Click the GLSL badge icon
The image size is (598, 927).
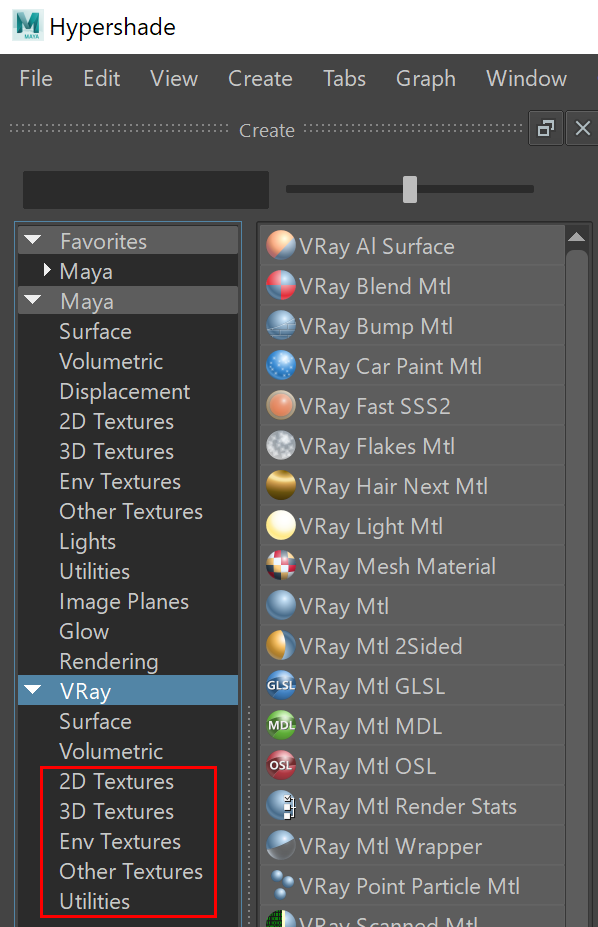281,686
